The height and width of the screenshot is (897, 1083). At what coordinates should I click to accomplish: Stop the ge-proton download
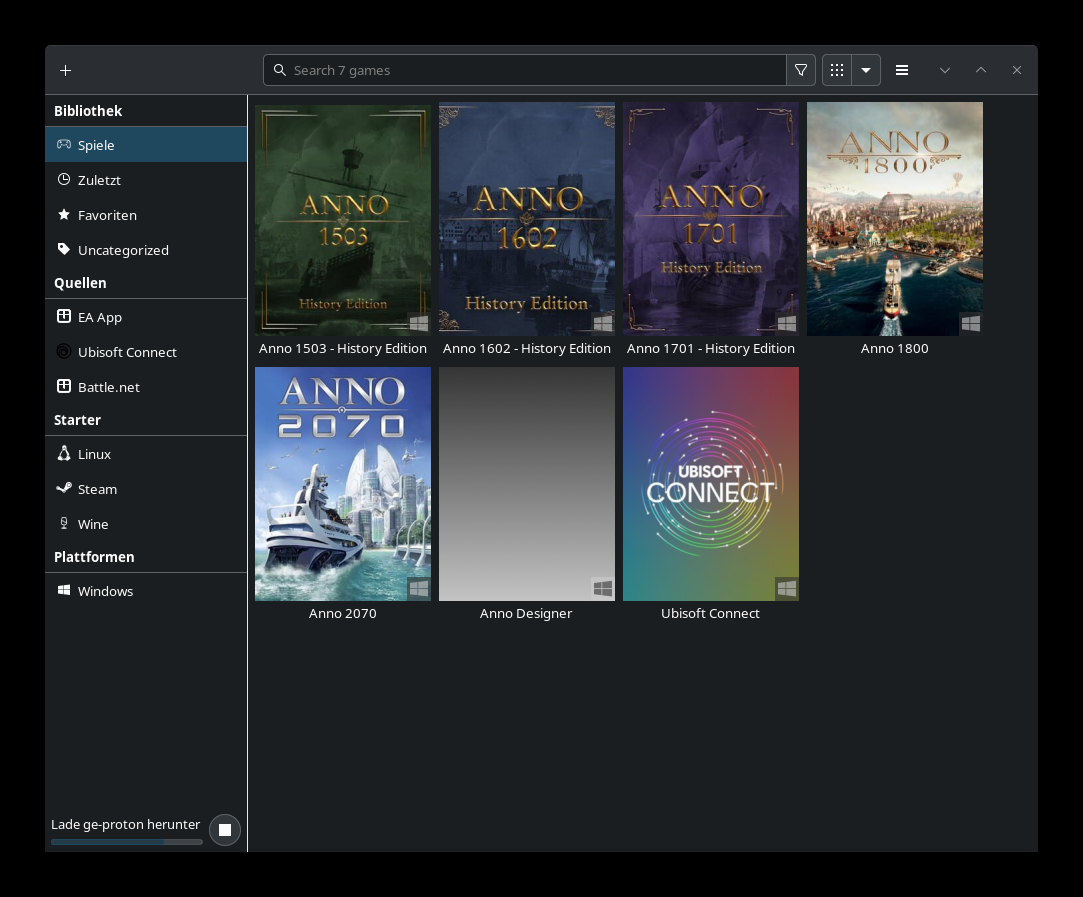pyautogui.click(x=225, y=830)
